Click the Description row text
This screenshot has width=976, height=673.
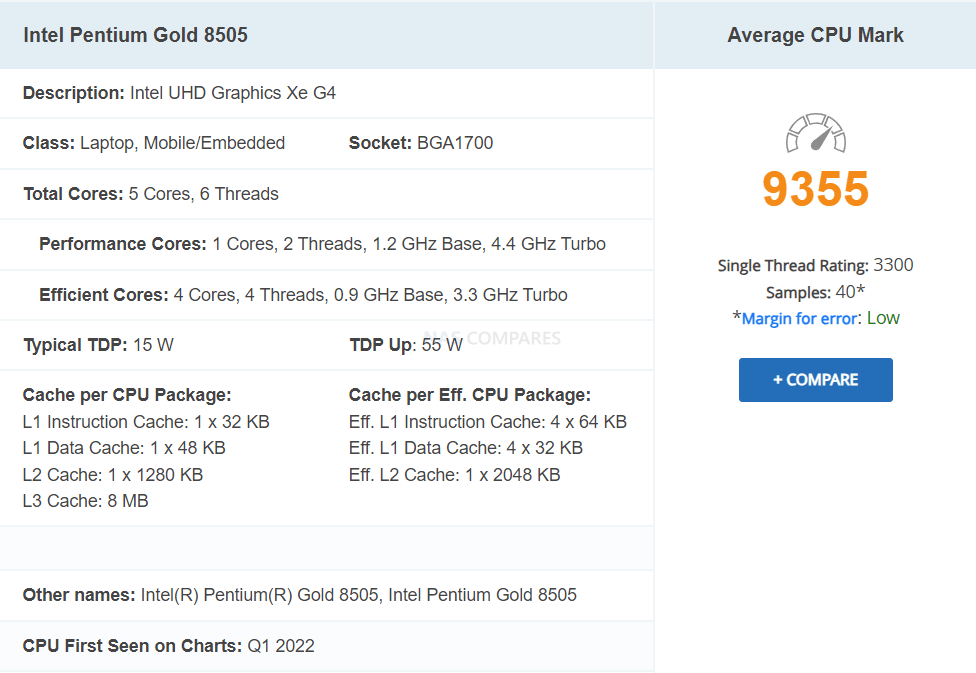coord(179,93)
